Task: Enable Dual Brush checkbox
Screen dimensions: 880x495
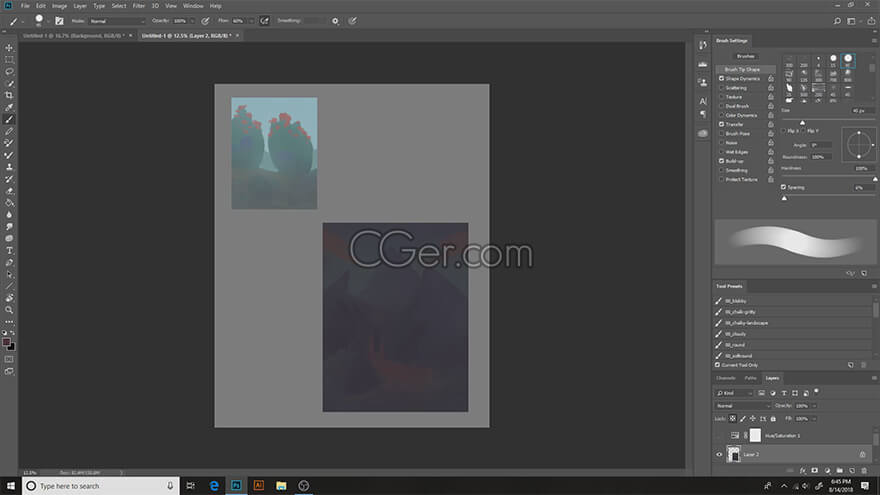Action: click(x=721, y=106)
